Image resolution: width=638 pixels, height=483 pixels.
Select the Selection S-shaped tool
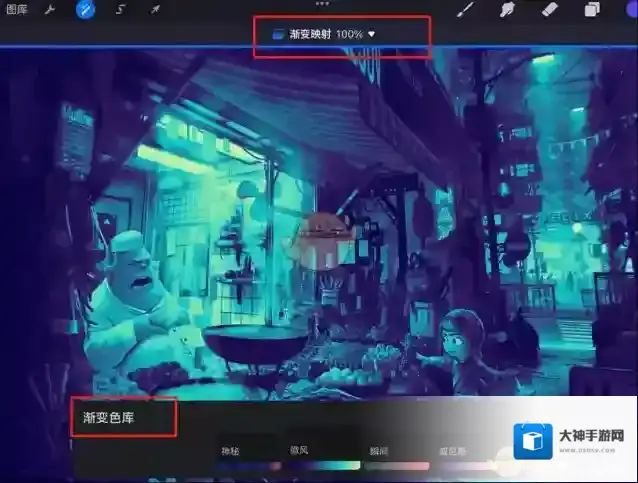[x=120, y=9]
